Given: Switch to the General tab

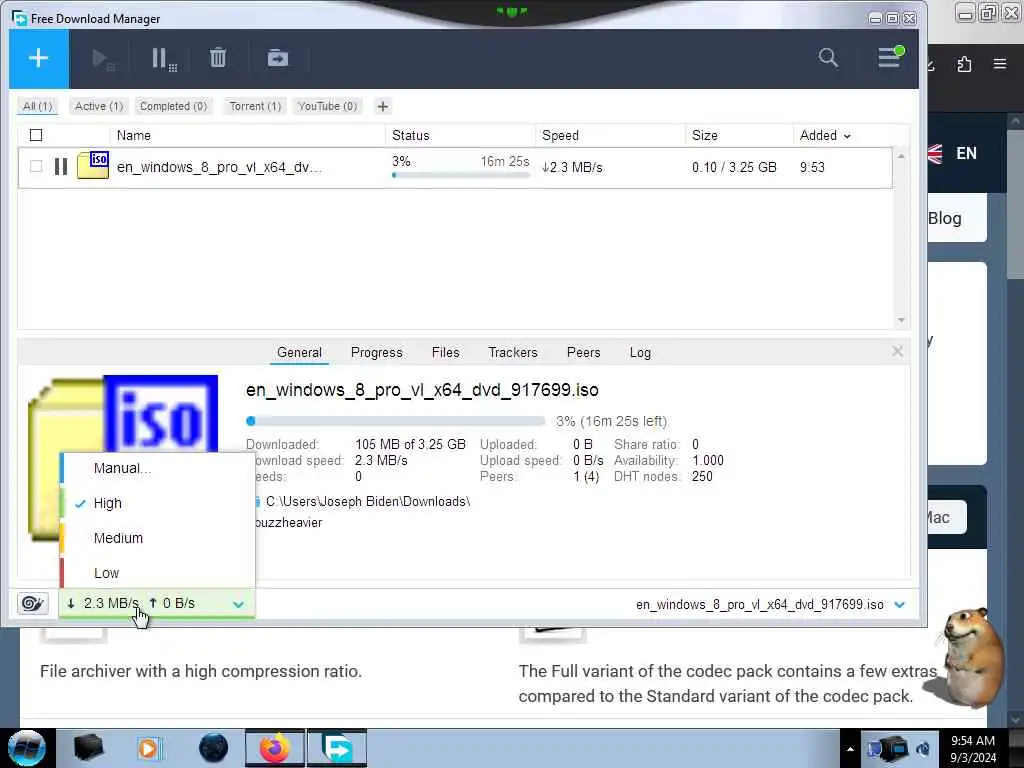Looking at the screenshot, I should point(299,353).
